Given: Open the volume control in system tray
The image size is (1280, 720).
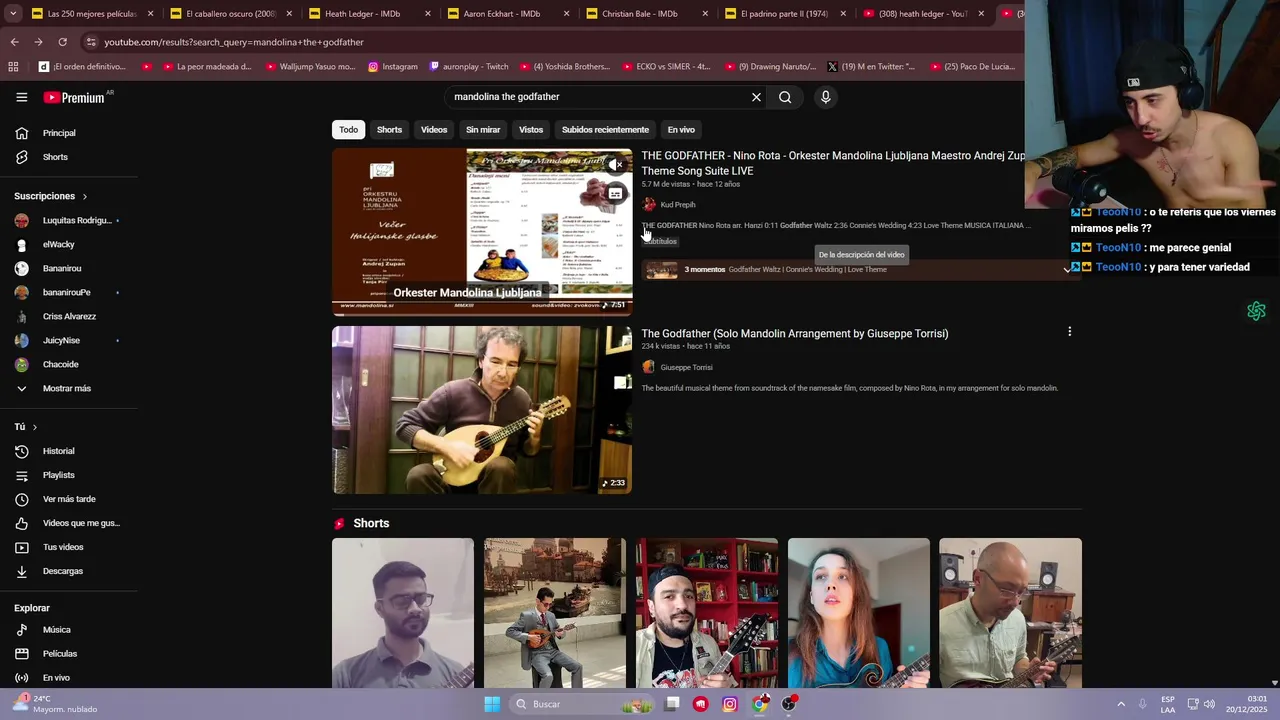Looking at the screenshot, I should coord(1209,704).
